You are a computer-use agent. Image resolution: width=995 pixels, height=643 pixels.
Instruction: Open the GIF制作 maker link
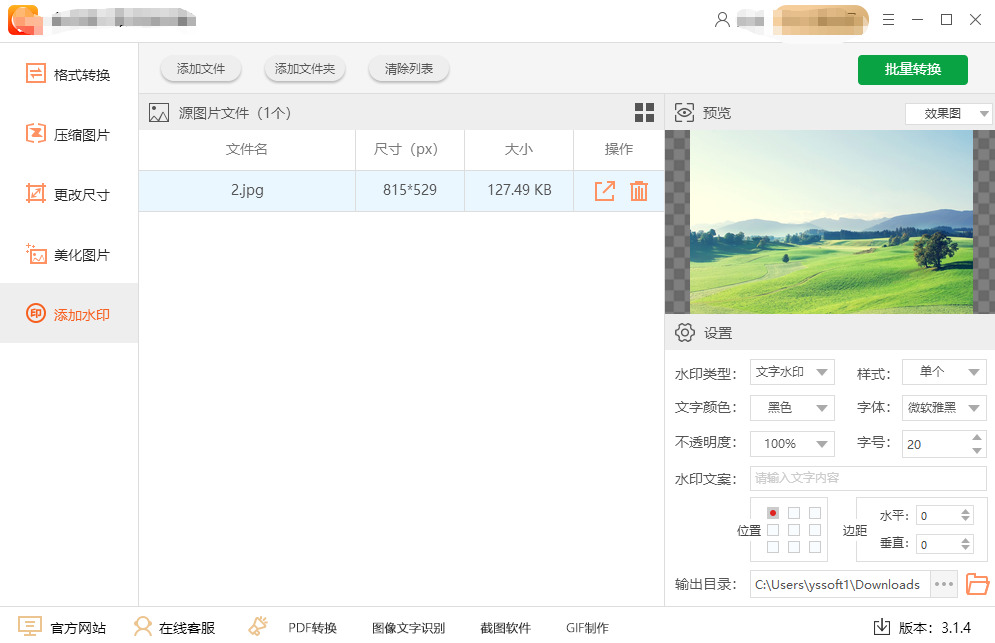point(587,628)
